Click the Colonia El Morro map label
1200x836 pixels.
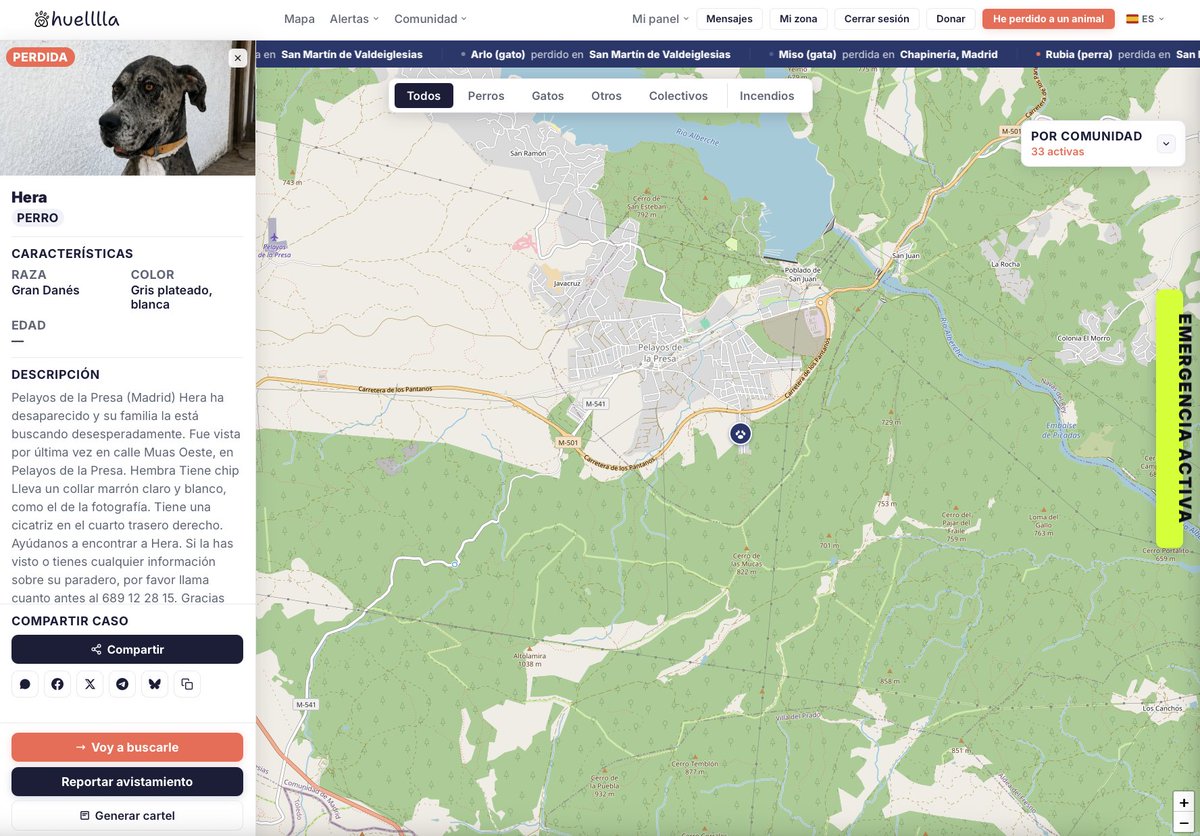1084,338
